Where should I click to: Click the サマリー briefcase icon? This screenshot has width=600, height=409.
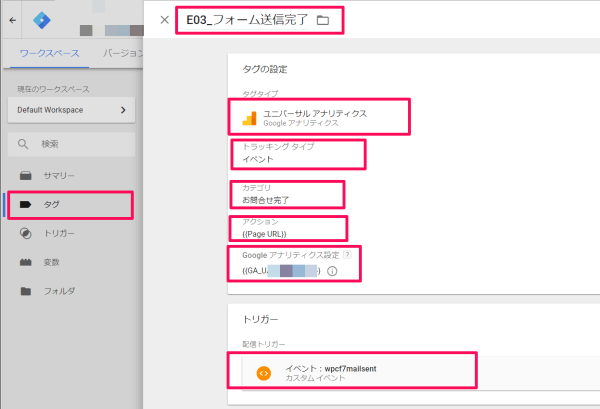(26, 176)
